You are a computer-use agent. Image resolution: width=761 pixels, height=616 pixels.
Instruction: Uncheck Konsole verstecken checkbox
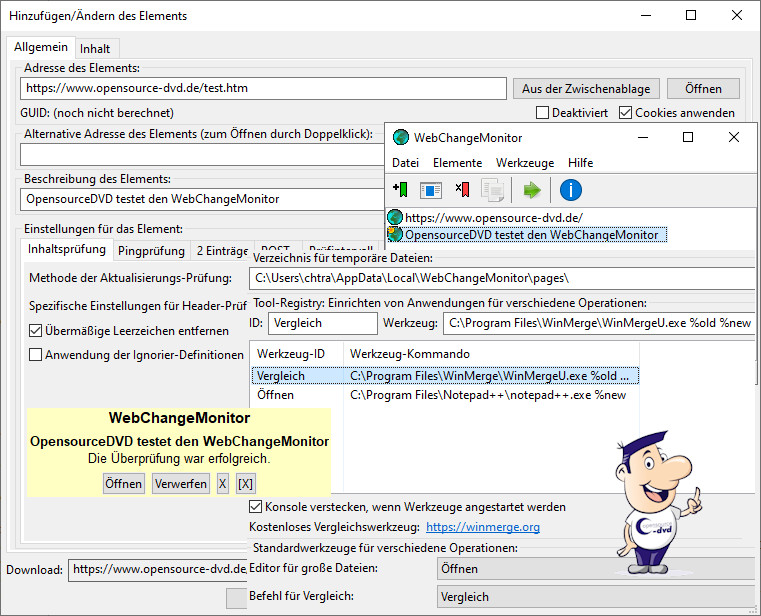(x=257, y=507)
